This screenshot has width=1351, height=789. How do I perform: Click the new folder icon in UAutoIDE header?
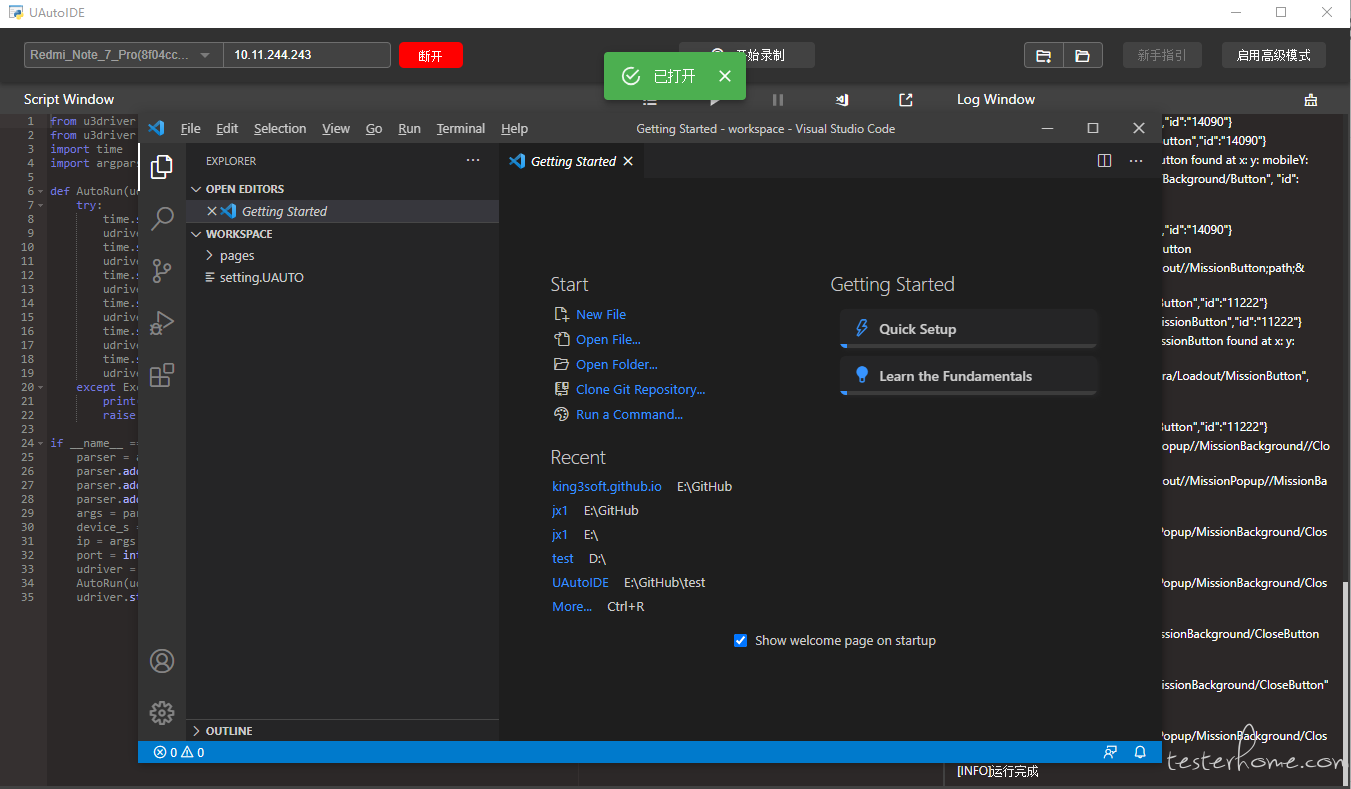(x=1043, y=55)
